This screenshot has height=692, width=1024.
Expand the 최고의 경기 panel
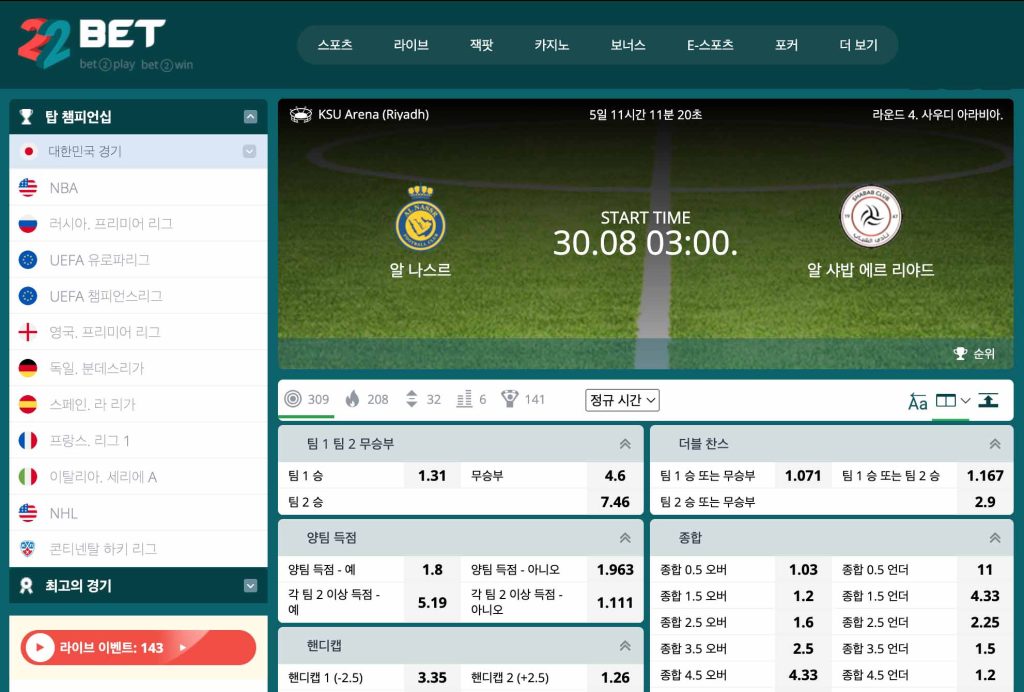(x=250, y=586)
